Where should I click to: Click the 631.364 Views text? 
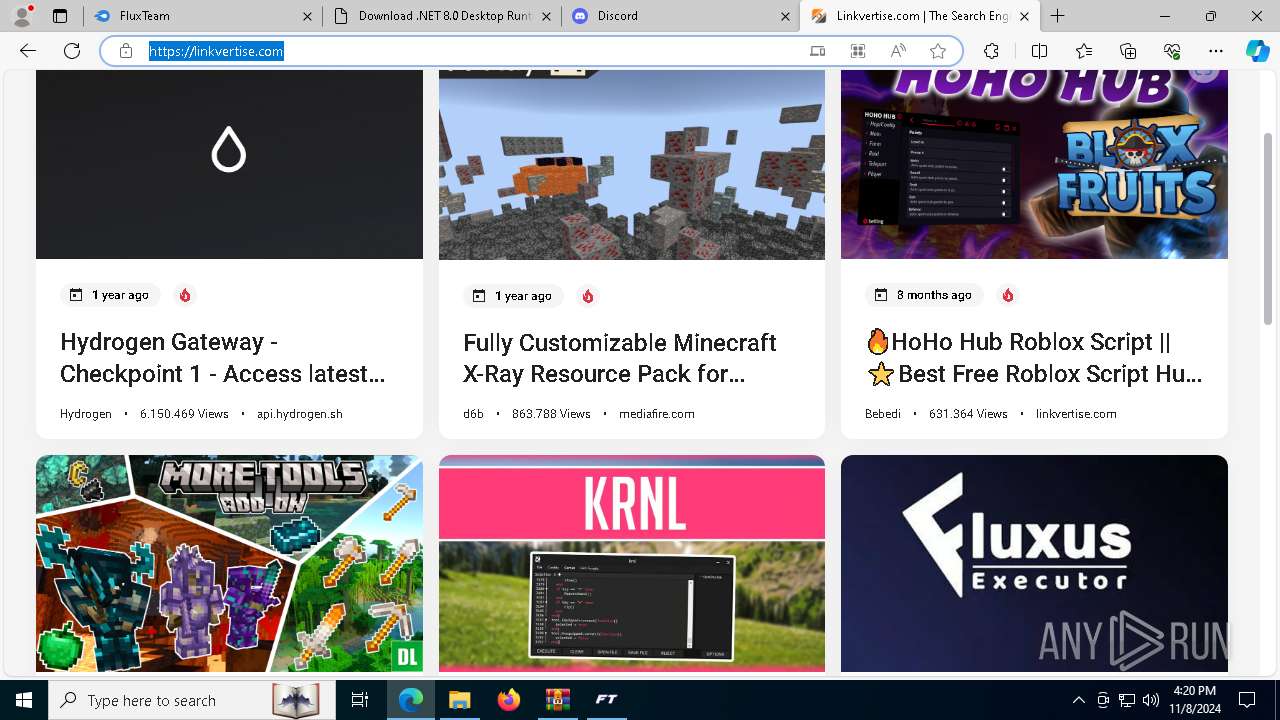(x=968, y=413)
